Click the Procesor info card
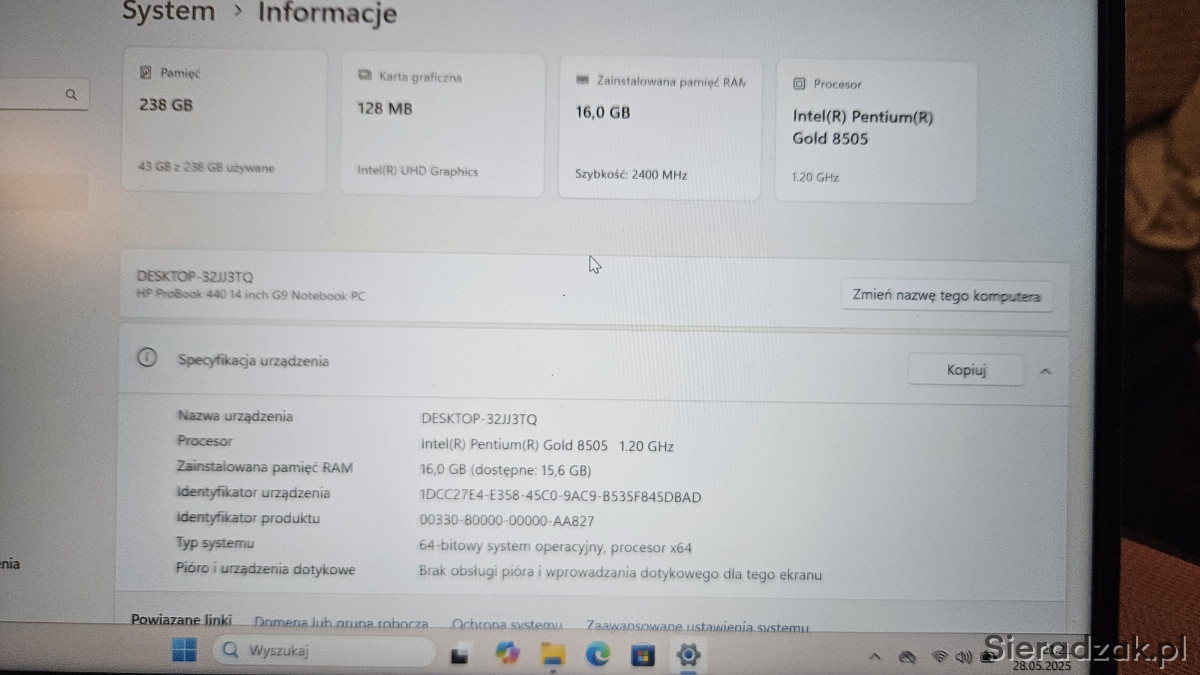Screen dimensions: 1200x675 (x=876, y=132)
